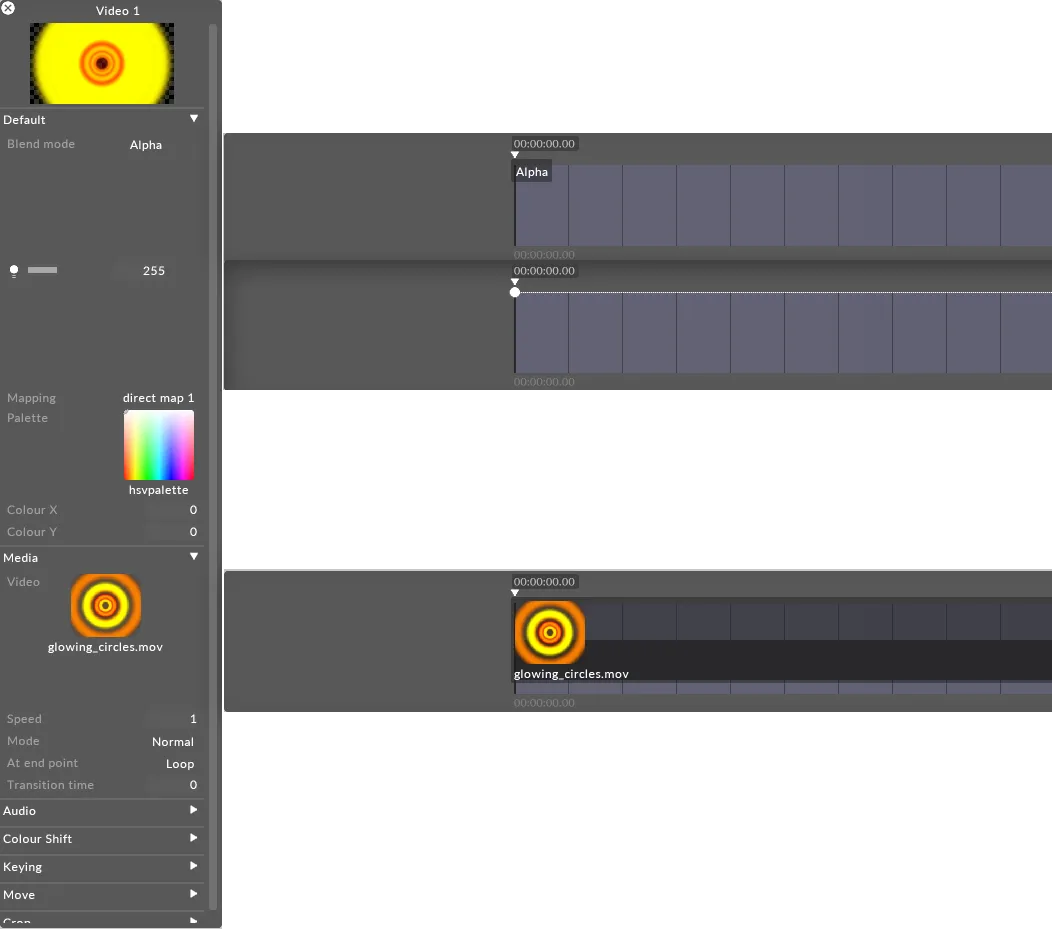Click the Video 1 preview thumbnail
Viewport: 1052px width, 929px height.
[x=101, y=63]
